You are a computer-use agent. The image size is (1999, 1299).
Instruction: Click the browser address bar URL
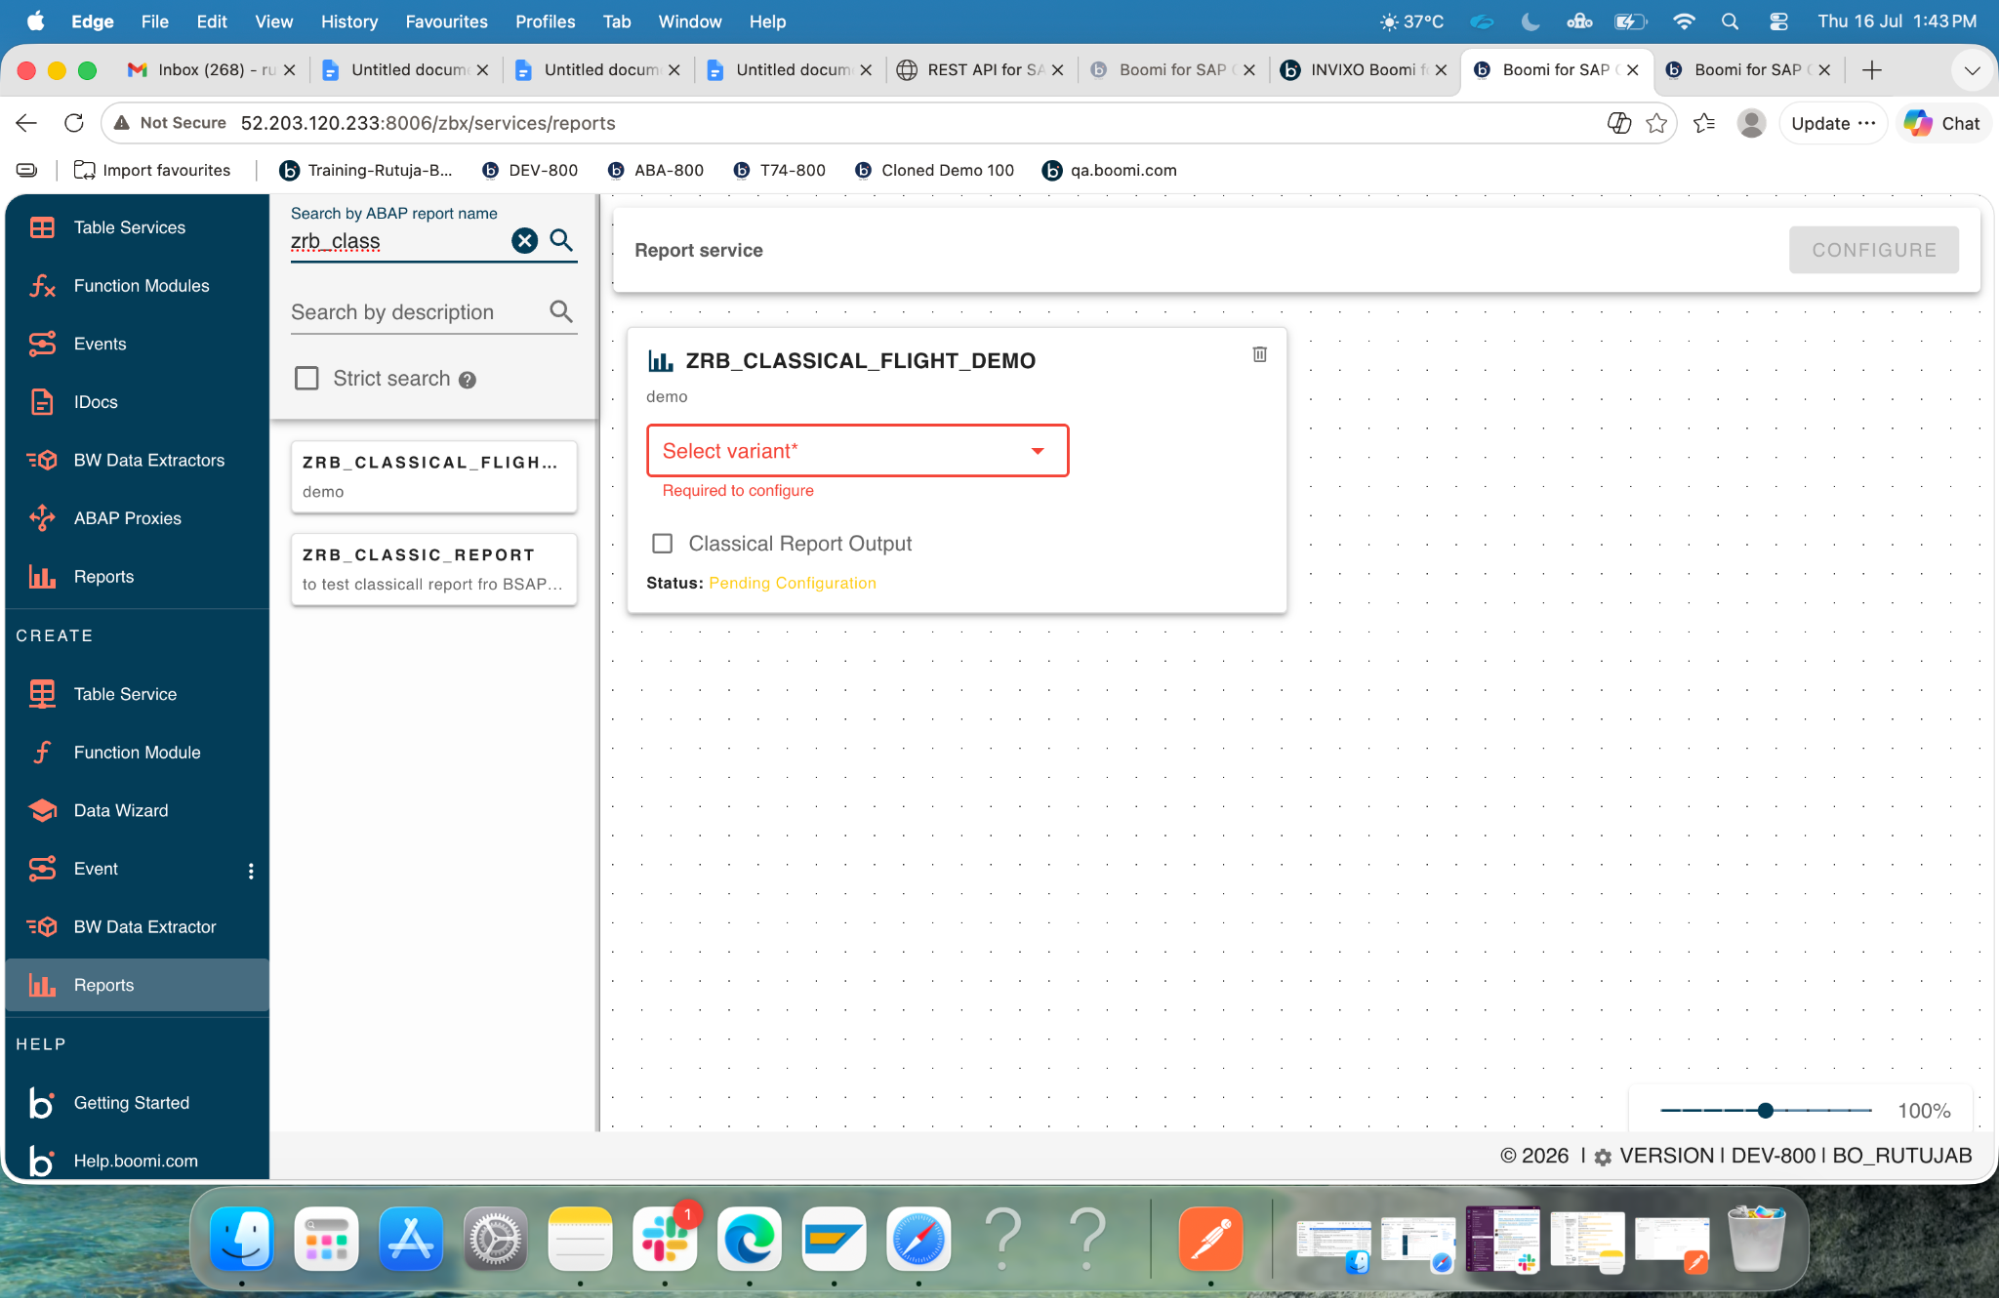coord(428,123)
